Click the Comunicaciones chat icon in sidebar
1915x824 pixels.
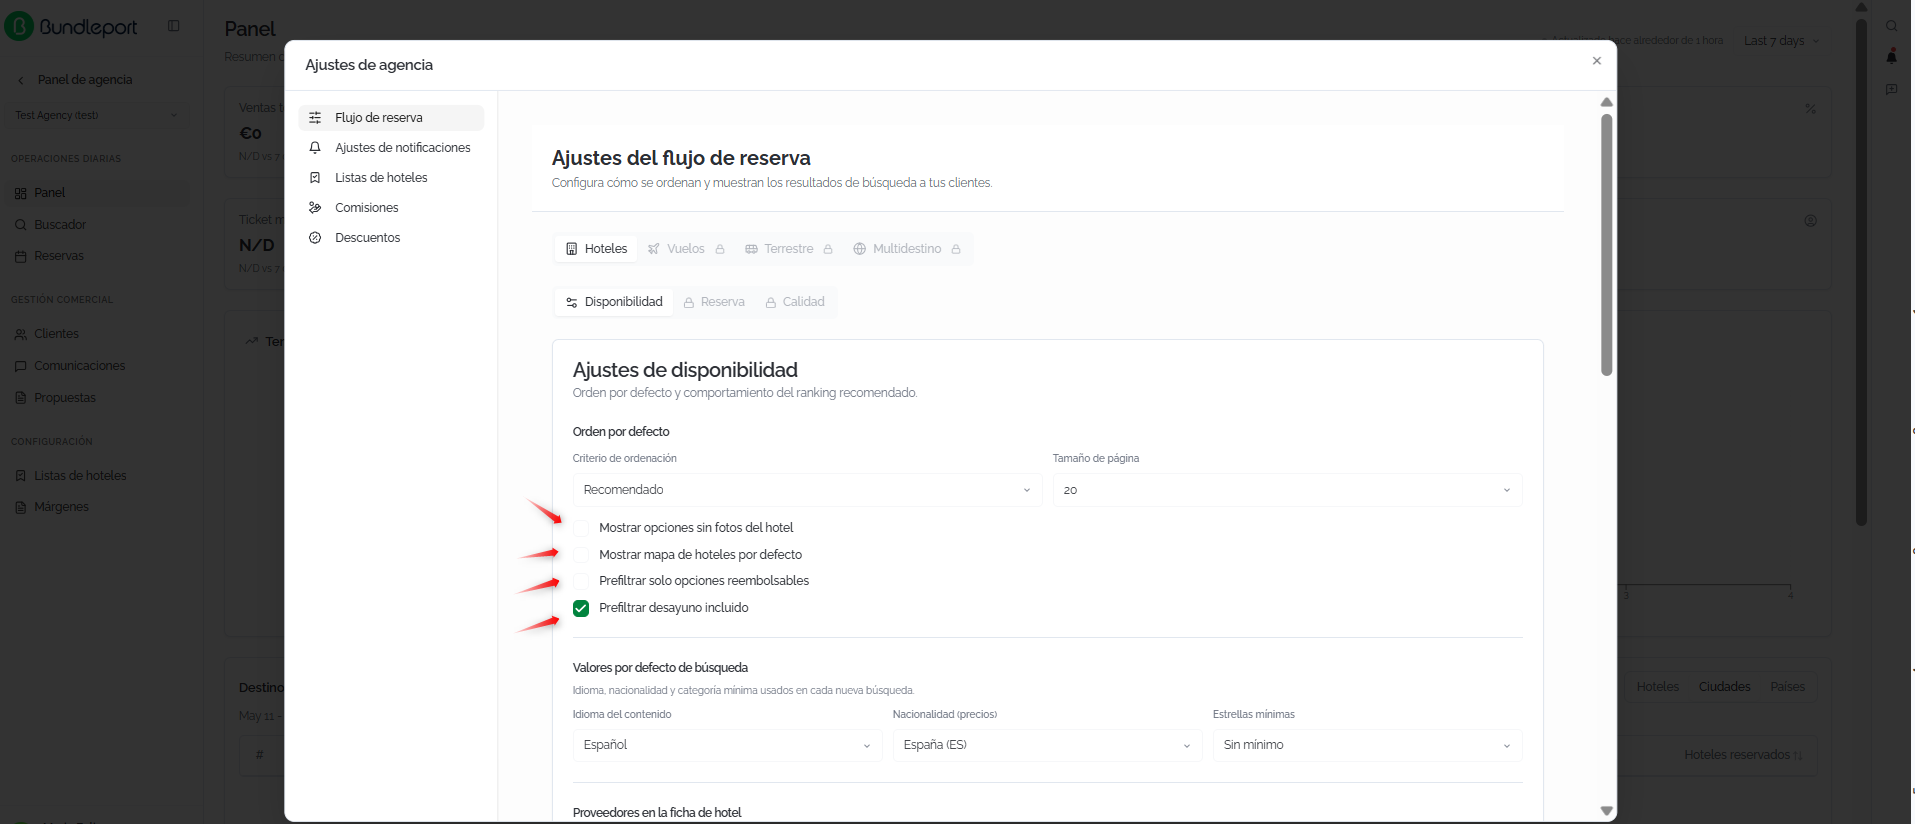[x=21, y=366]
